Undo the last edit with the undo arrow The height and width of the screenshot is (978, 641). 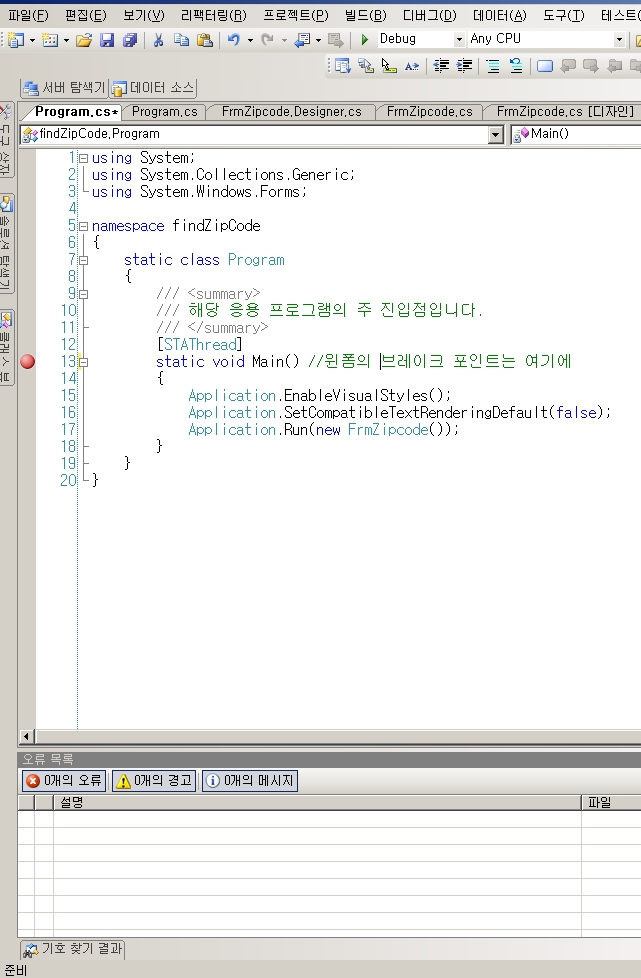234,40
